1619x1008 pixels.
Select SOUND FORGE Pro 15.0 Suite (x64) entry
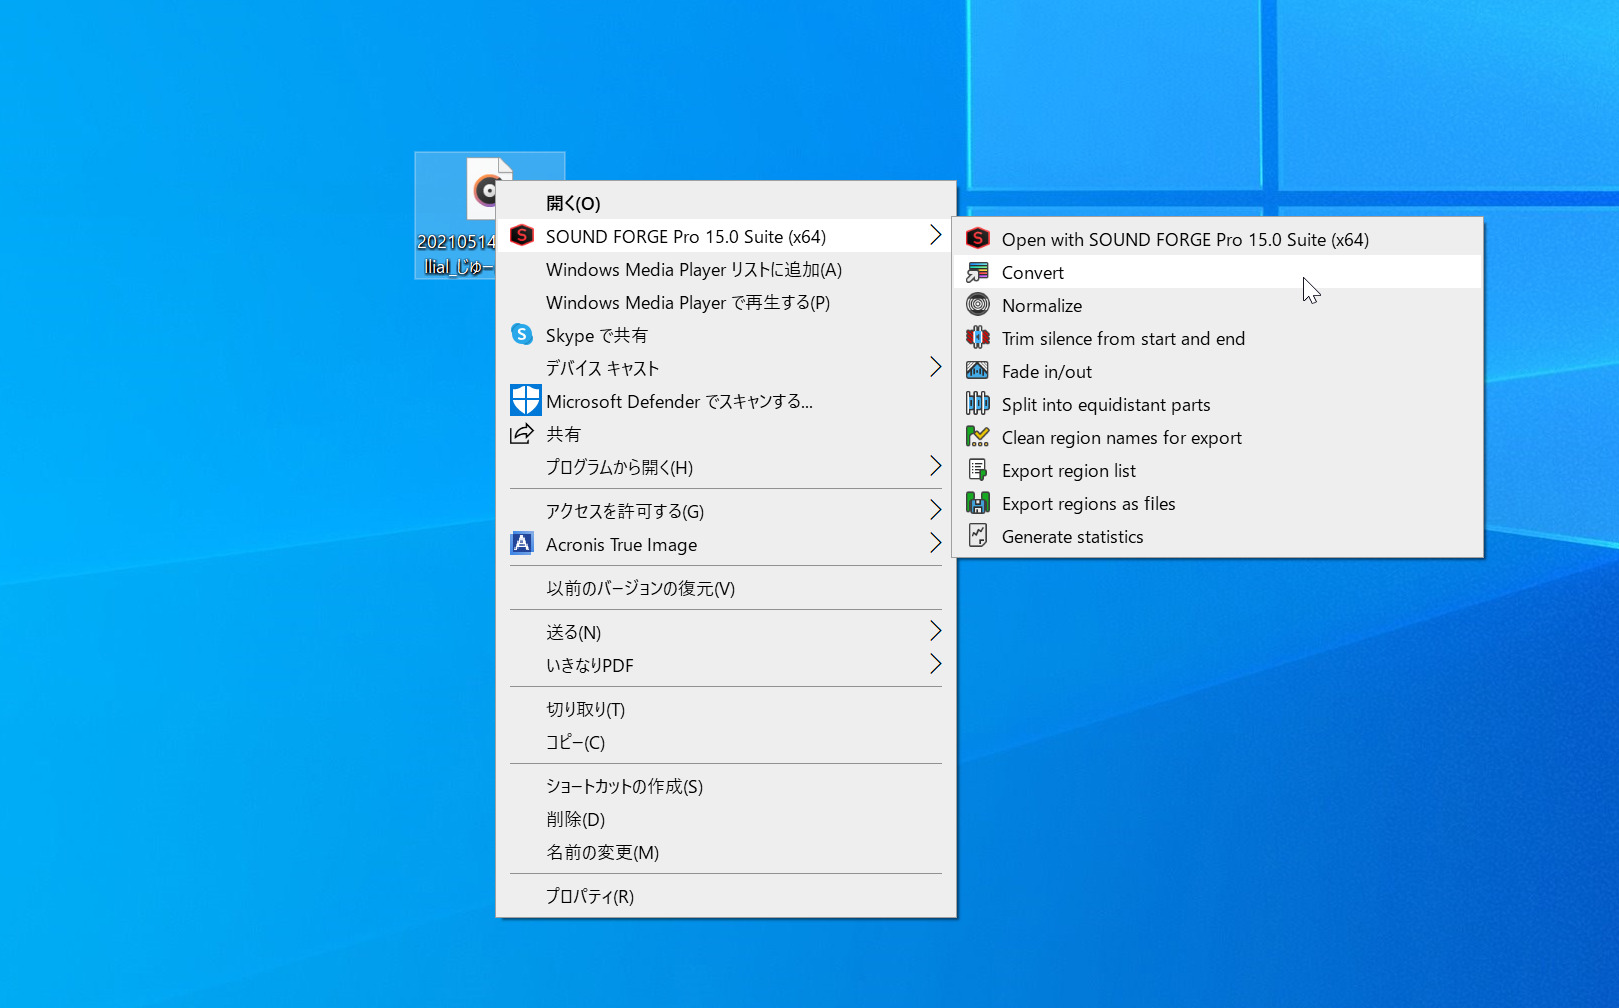[726, 236]
